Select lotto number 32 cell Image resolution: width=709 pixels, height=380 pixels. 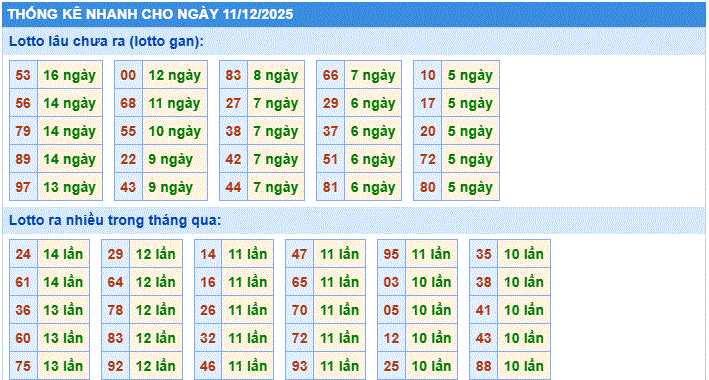tap(208, 338)
